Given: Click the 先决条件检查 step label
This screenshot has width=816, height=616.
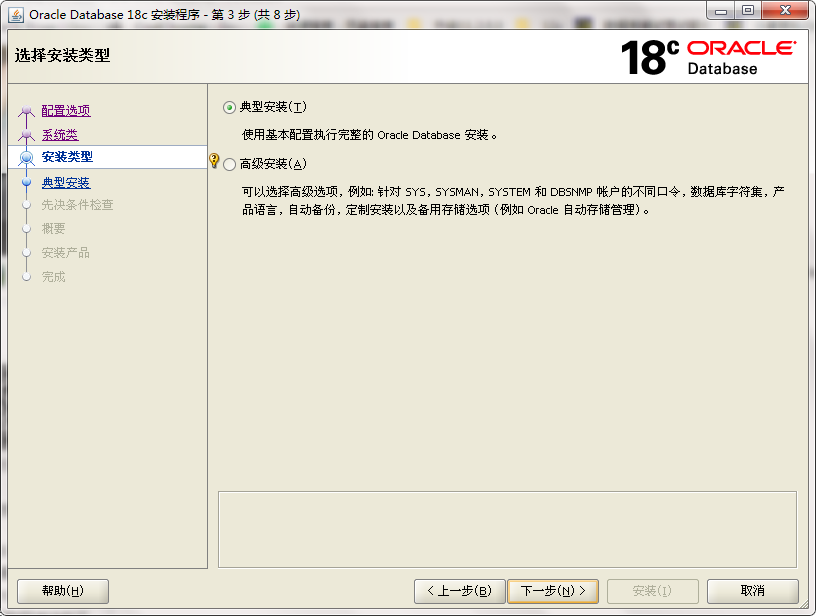Looking at the screenshot, I should 78,205.
